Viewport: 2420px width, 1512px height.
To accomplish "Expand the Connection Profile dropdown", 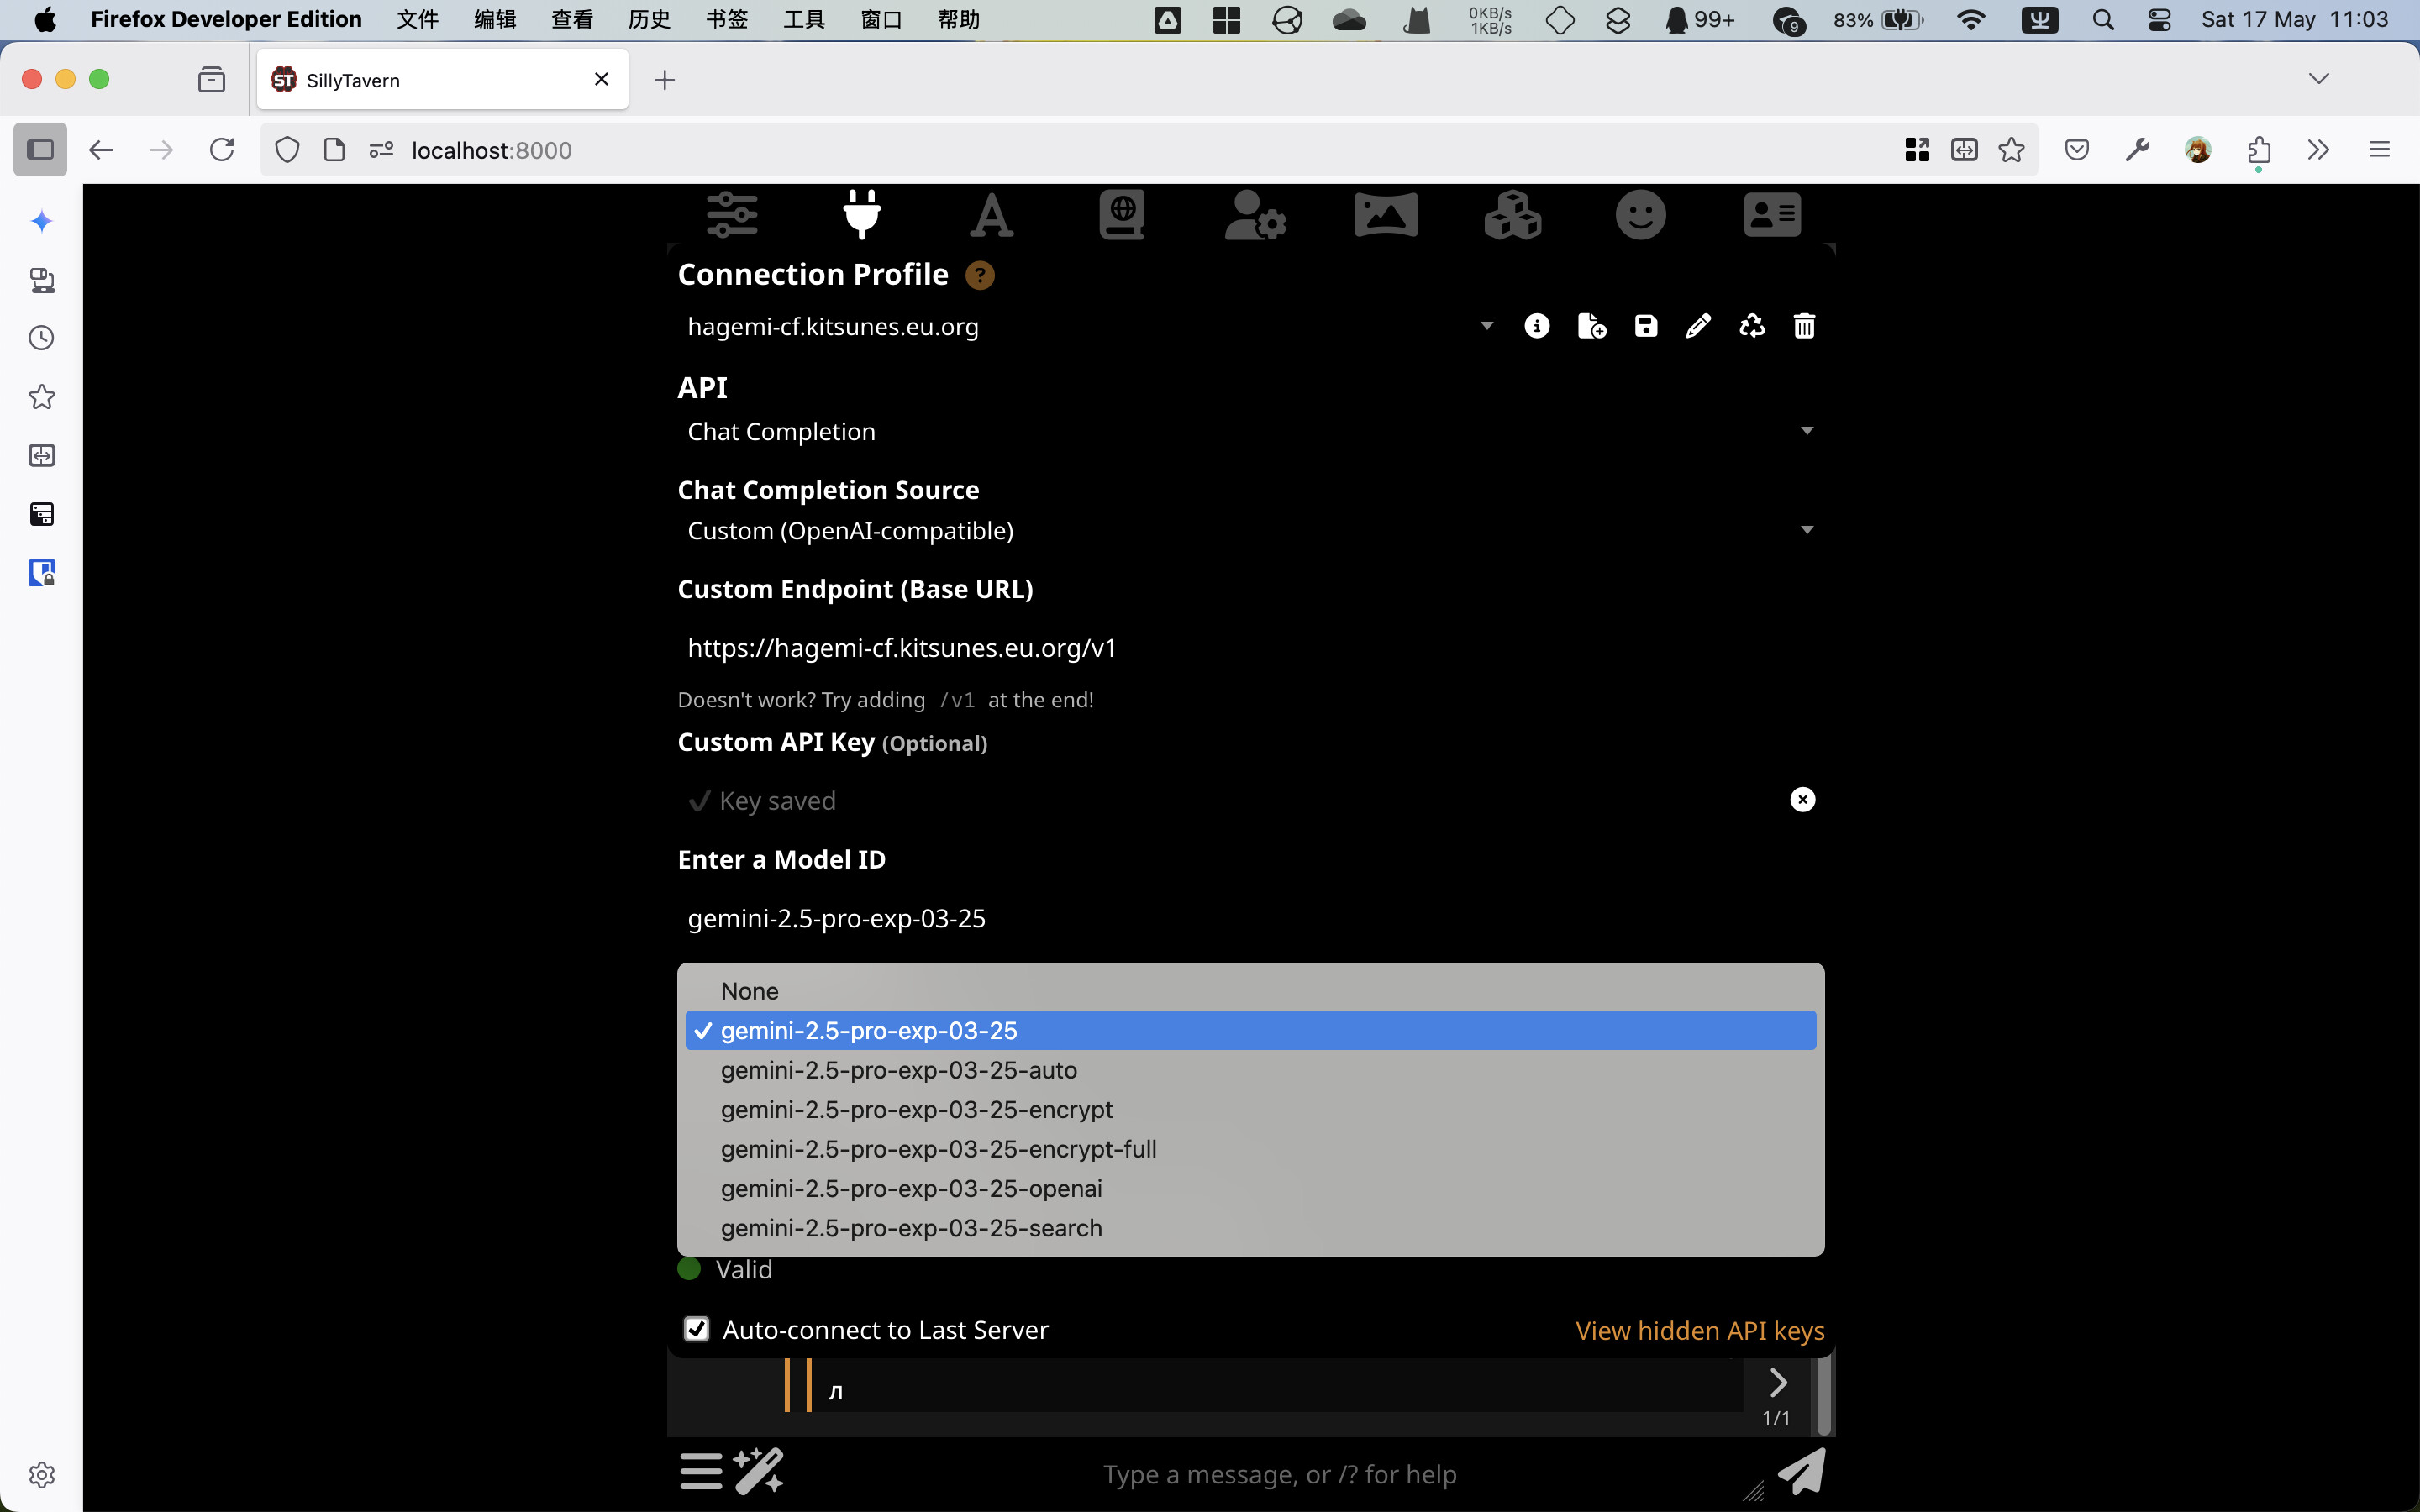I will tap(1487, 325).
